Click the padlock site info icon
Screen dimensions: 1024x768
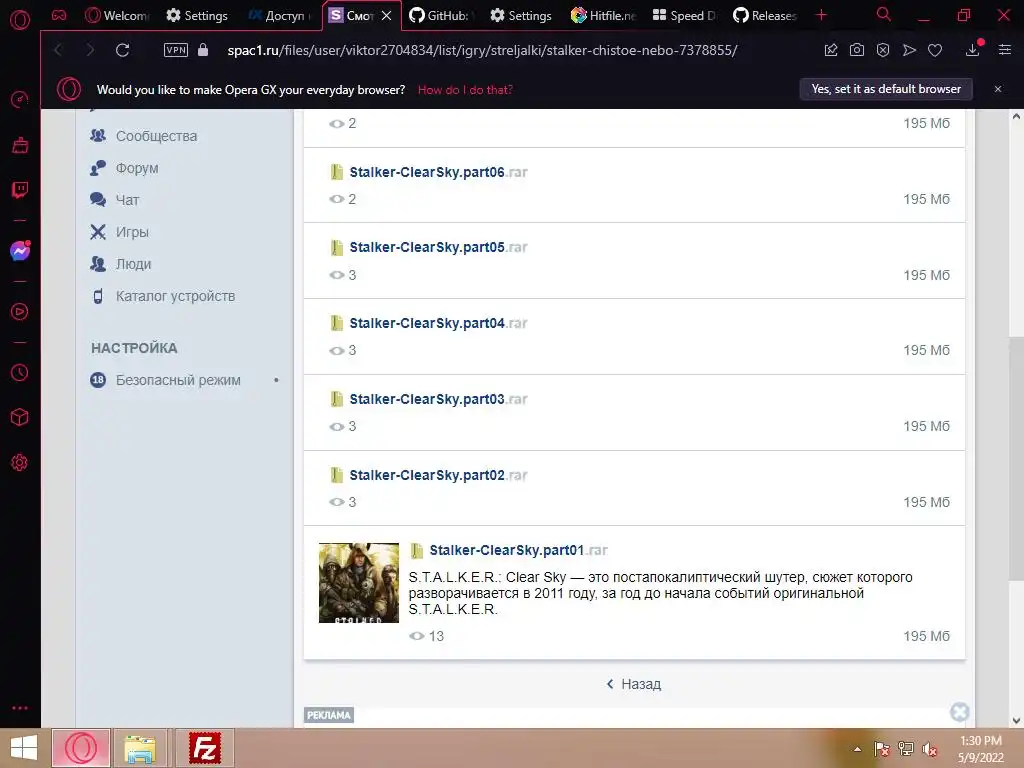pyautogui.click(x=203, y=50)
